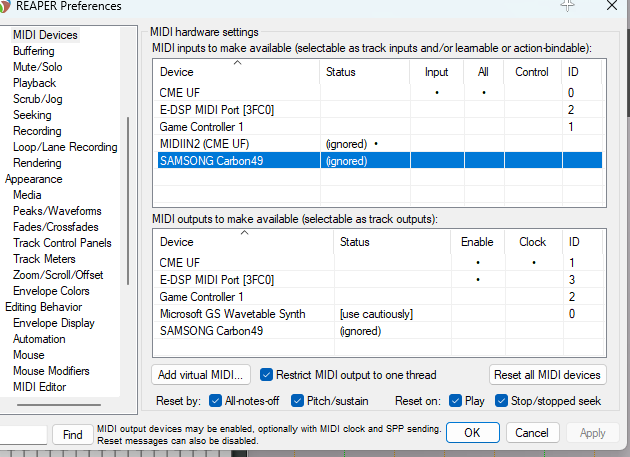630x457 pixels.
Task: Open the Scrub/Jog preferences page
Action: click(38, 99)
